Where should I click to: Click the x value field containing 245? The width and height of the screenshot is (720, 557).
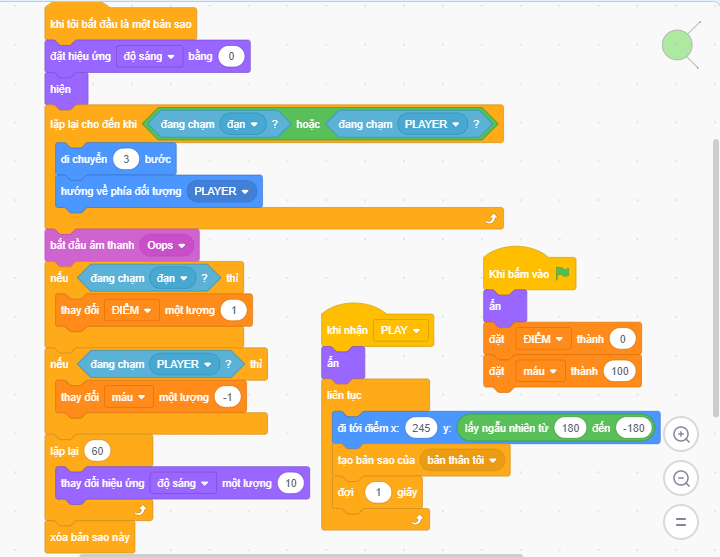point(421,428)
